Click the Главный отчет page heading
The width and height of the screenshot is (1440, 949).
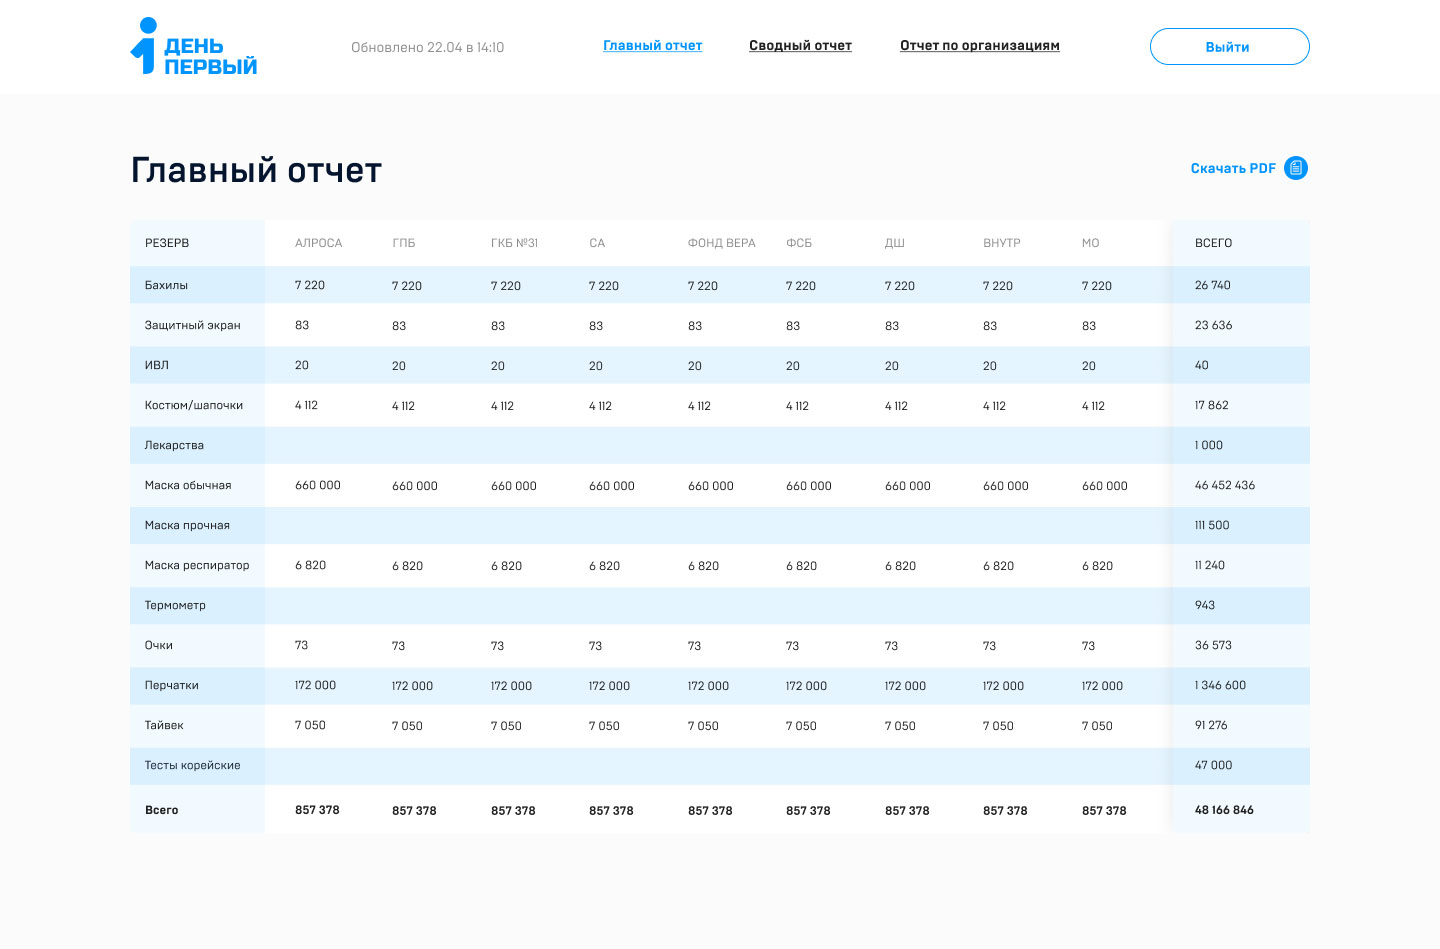pyautogui.click(x=256, y=171)
